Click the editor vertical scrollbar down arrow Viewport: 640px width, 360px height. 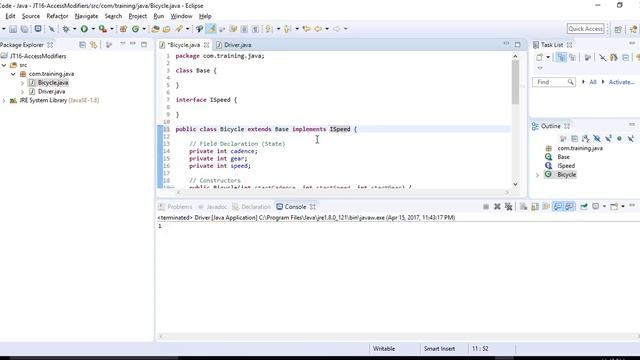[516, 184]
